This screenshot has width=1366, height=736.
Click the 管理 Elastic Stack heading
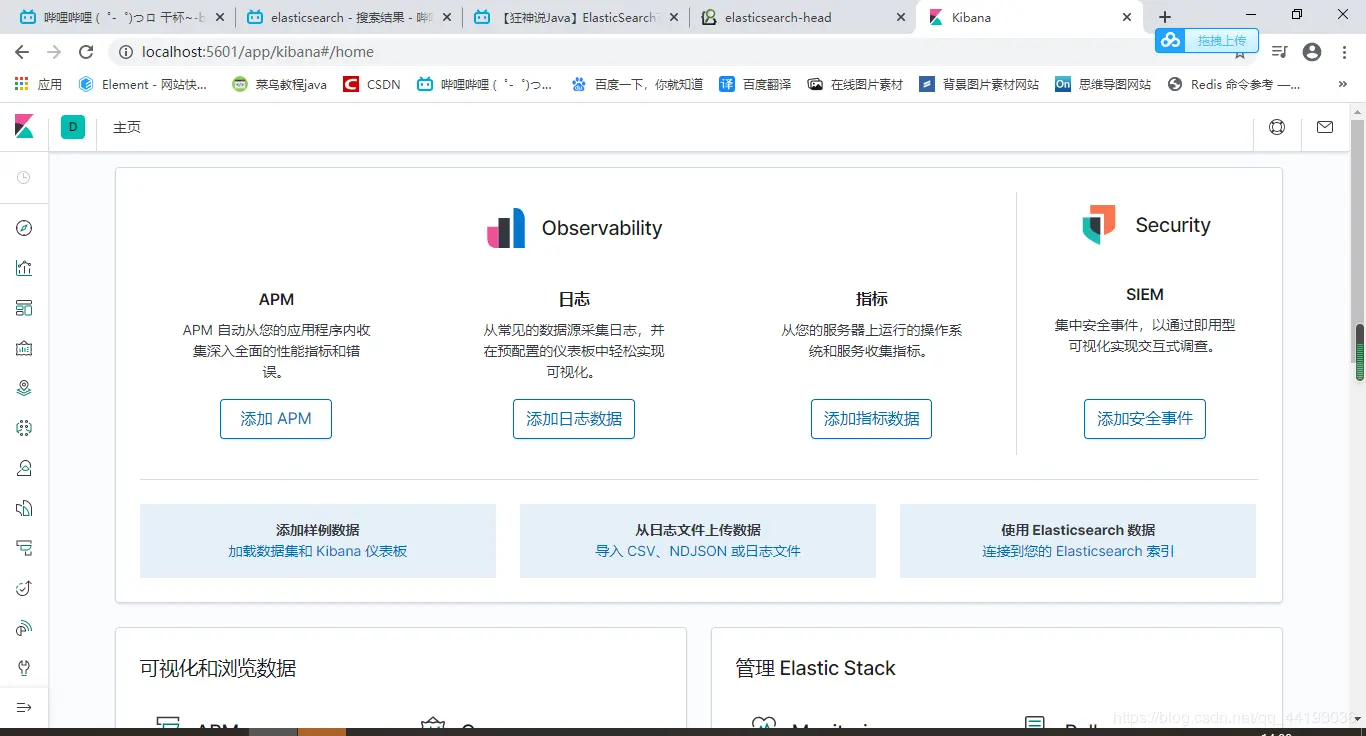coord(815,668)
